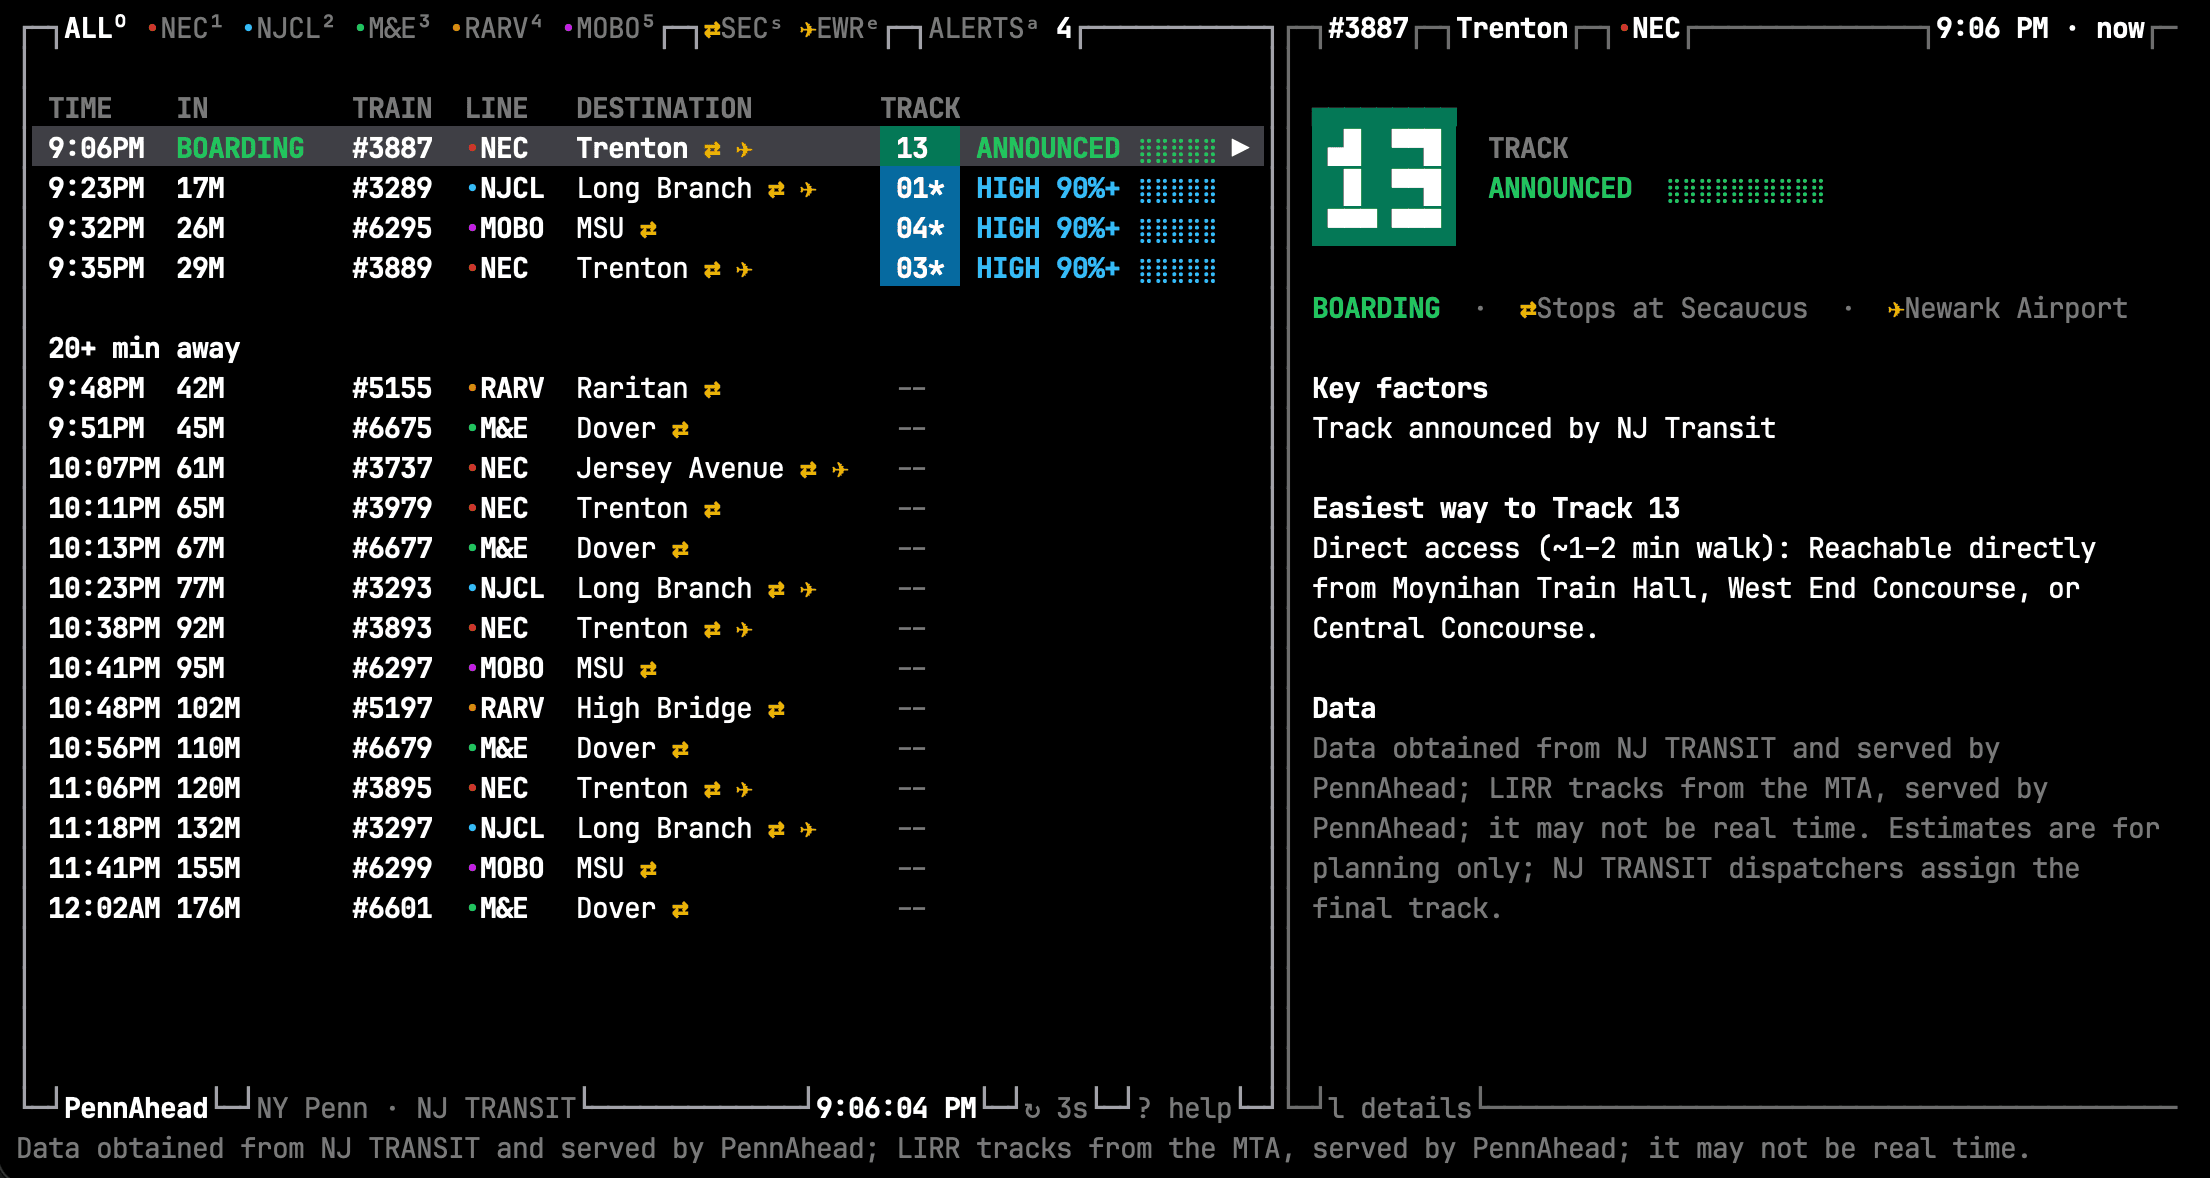Screen dimensions: 2210x1178
Task: Click the PennAhead app name
Action: pyautogui.click(x=136, y=1108)
